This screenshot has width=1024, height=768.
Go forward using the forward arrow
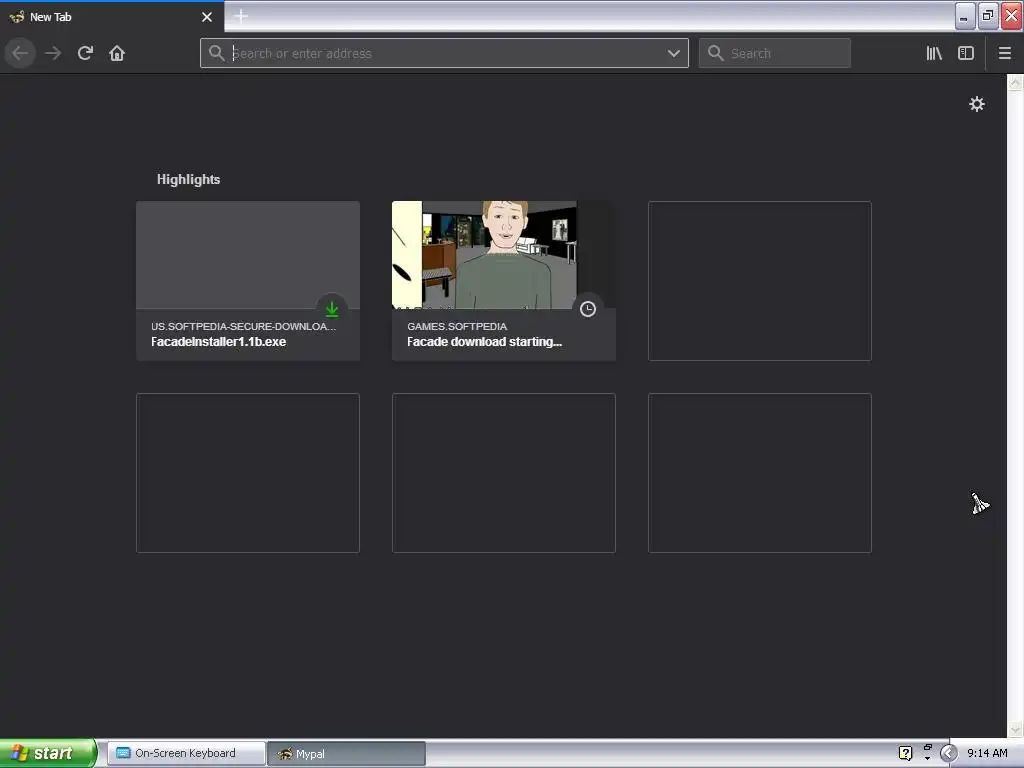click(x=53, y=53)
